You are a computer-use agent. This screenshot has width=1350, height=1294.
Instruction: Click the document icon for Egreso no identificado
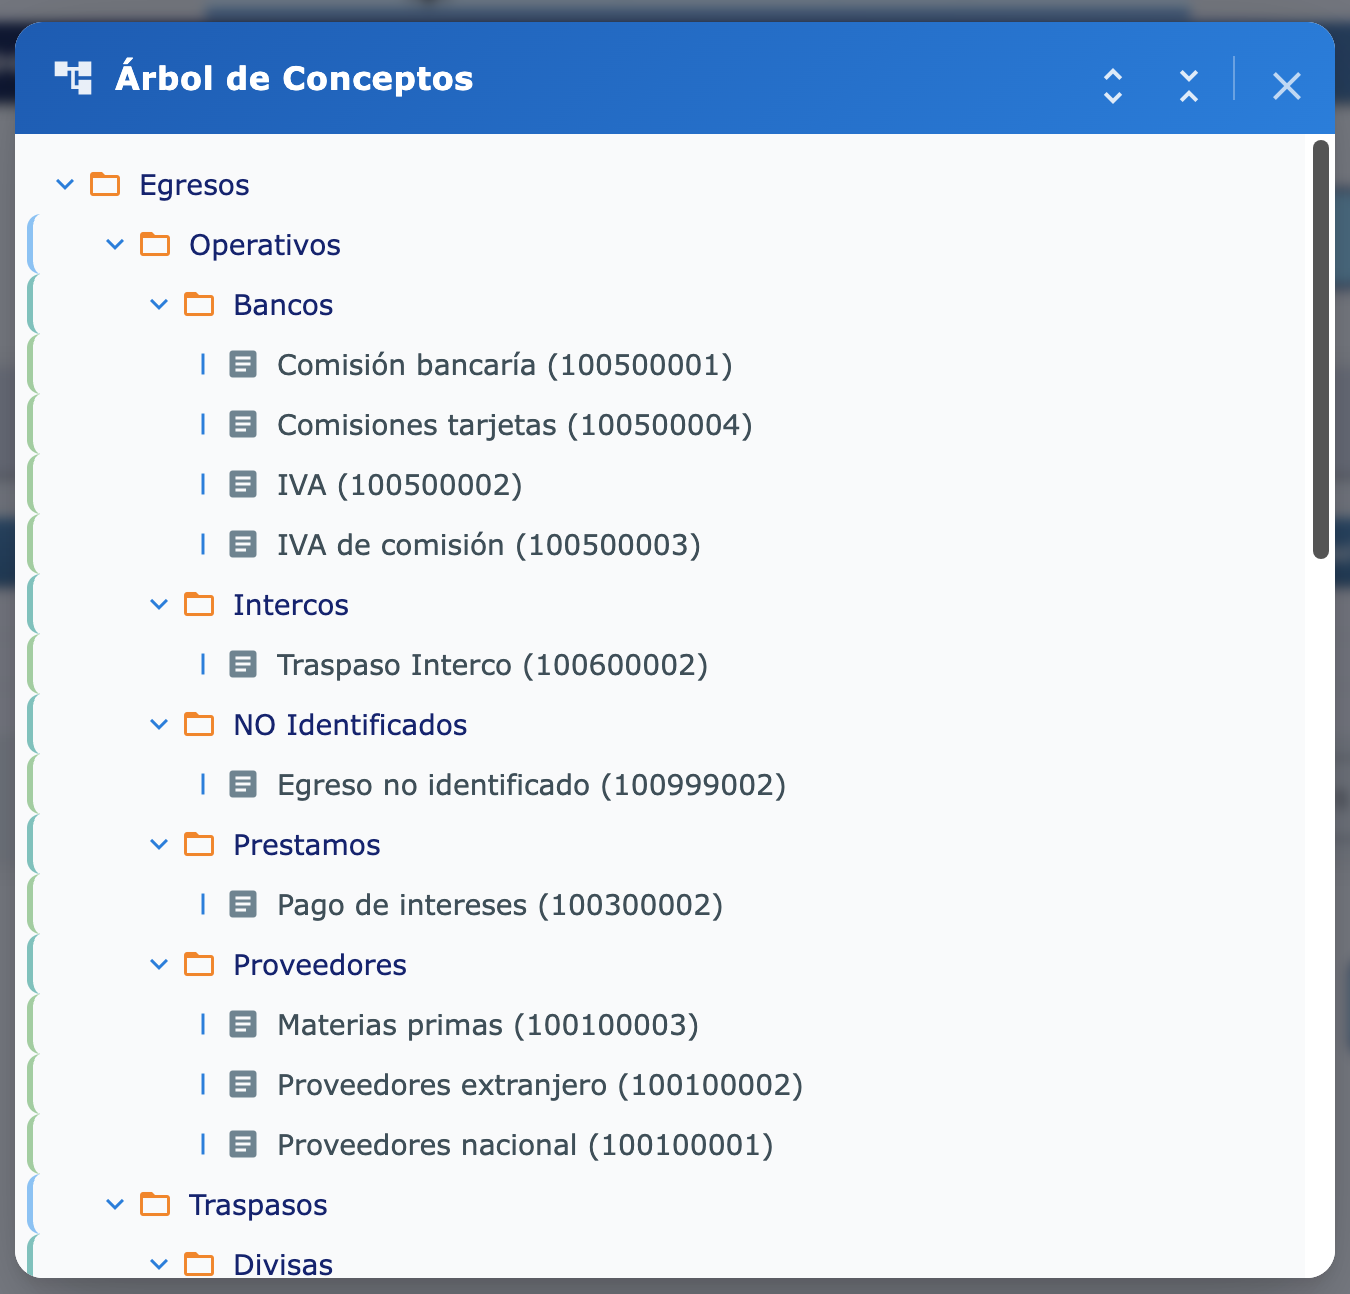point(244,785)
